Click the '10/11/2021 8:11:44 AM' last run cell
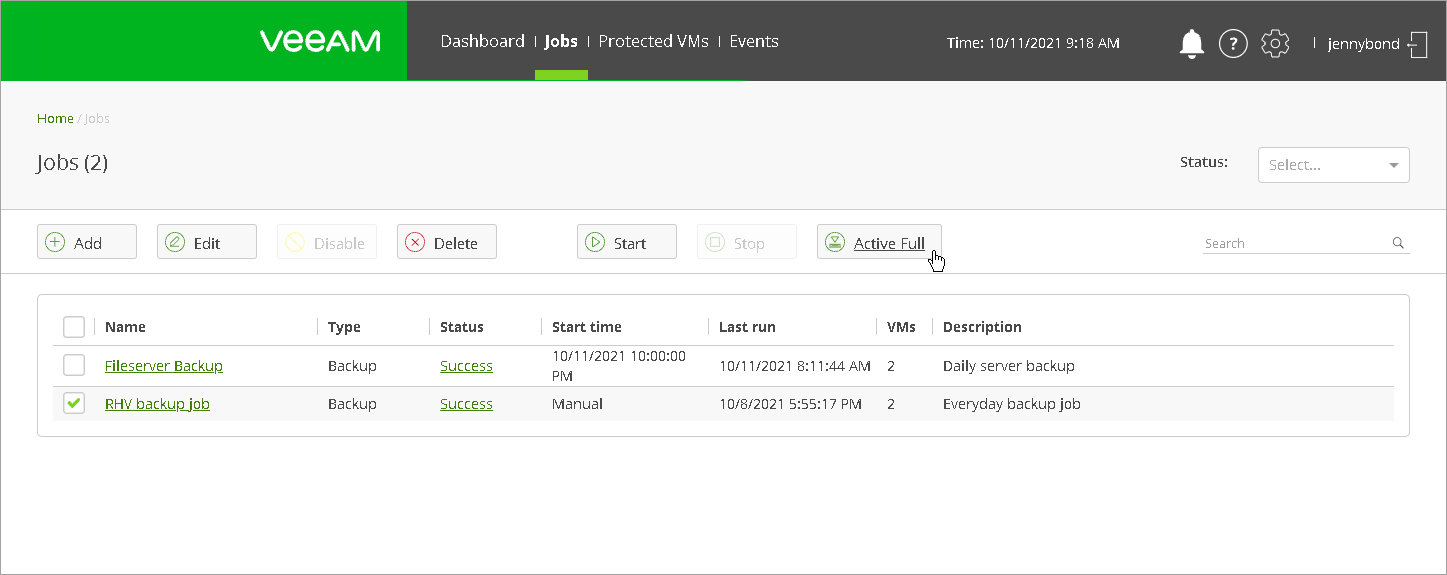The height and width of the screenshot is (575, 1447). pos(795,366)
